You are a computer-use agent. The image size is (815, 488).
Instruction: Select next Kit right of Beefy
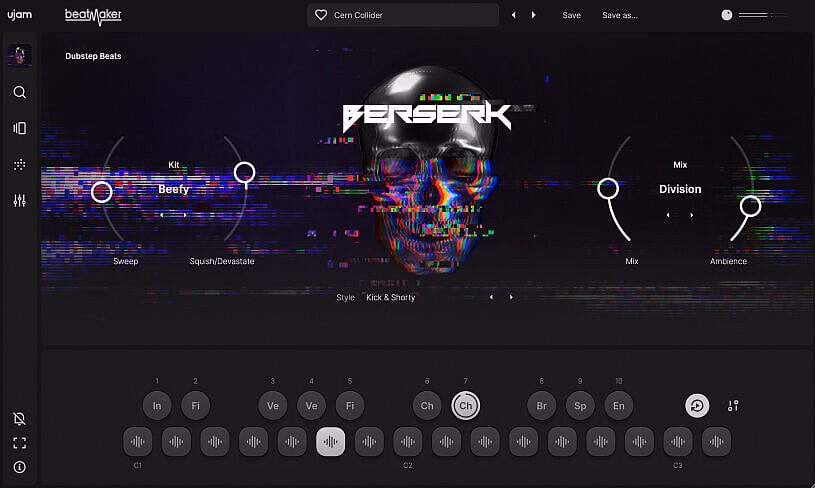coord(185,215)
